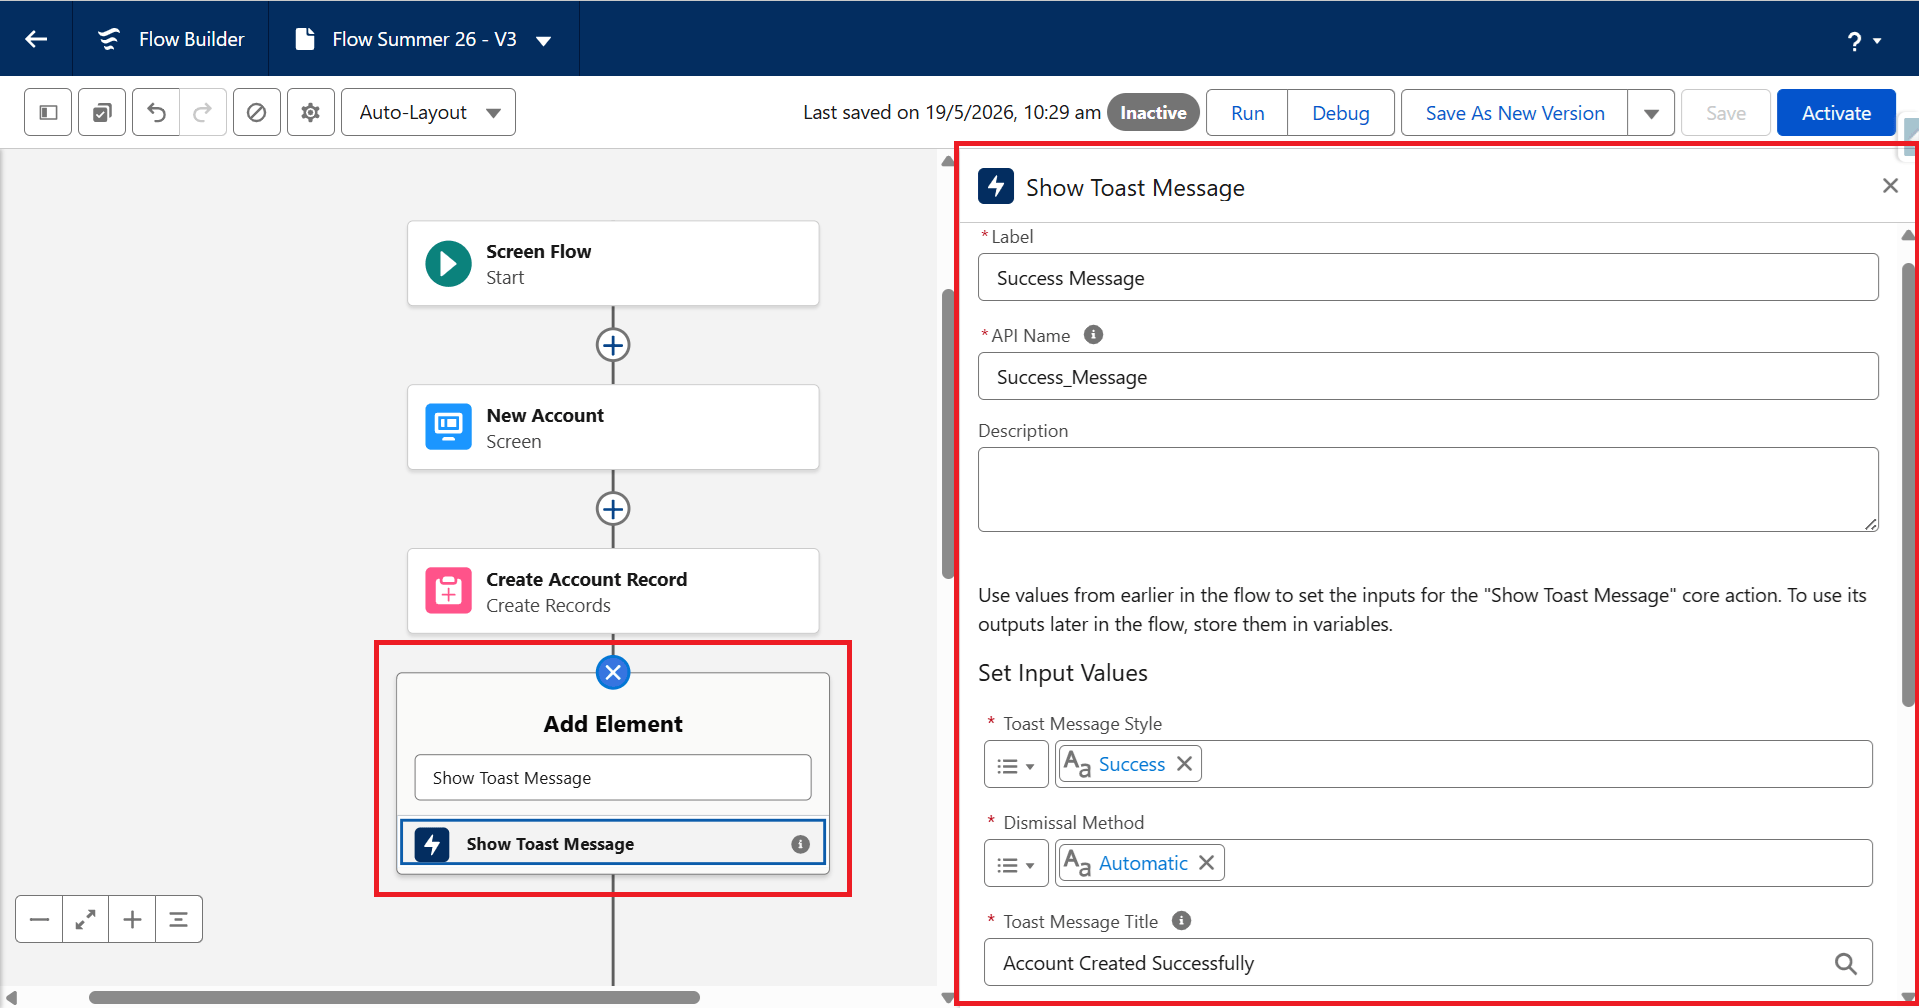This screenshot has width=1919, height=1008.
Task: Close the Show Toast Message panel
Action: pos(1890,186)
